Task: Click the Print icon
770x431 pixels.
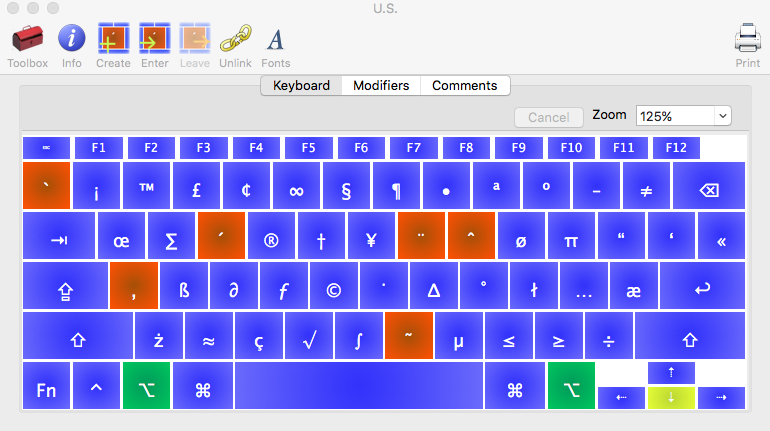Action: point(747,38)
